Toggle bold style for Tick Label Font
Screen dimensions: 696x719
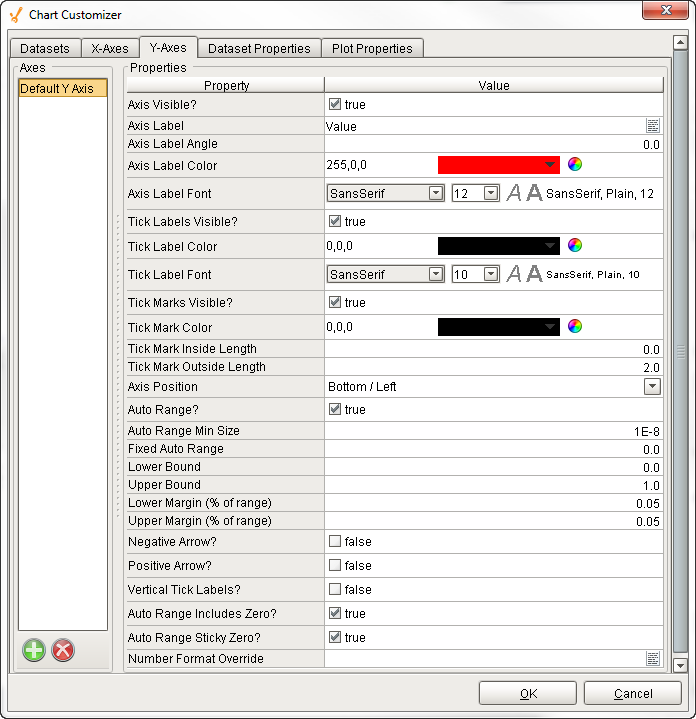click(x=534, y=274)
